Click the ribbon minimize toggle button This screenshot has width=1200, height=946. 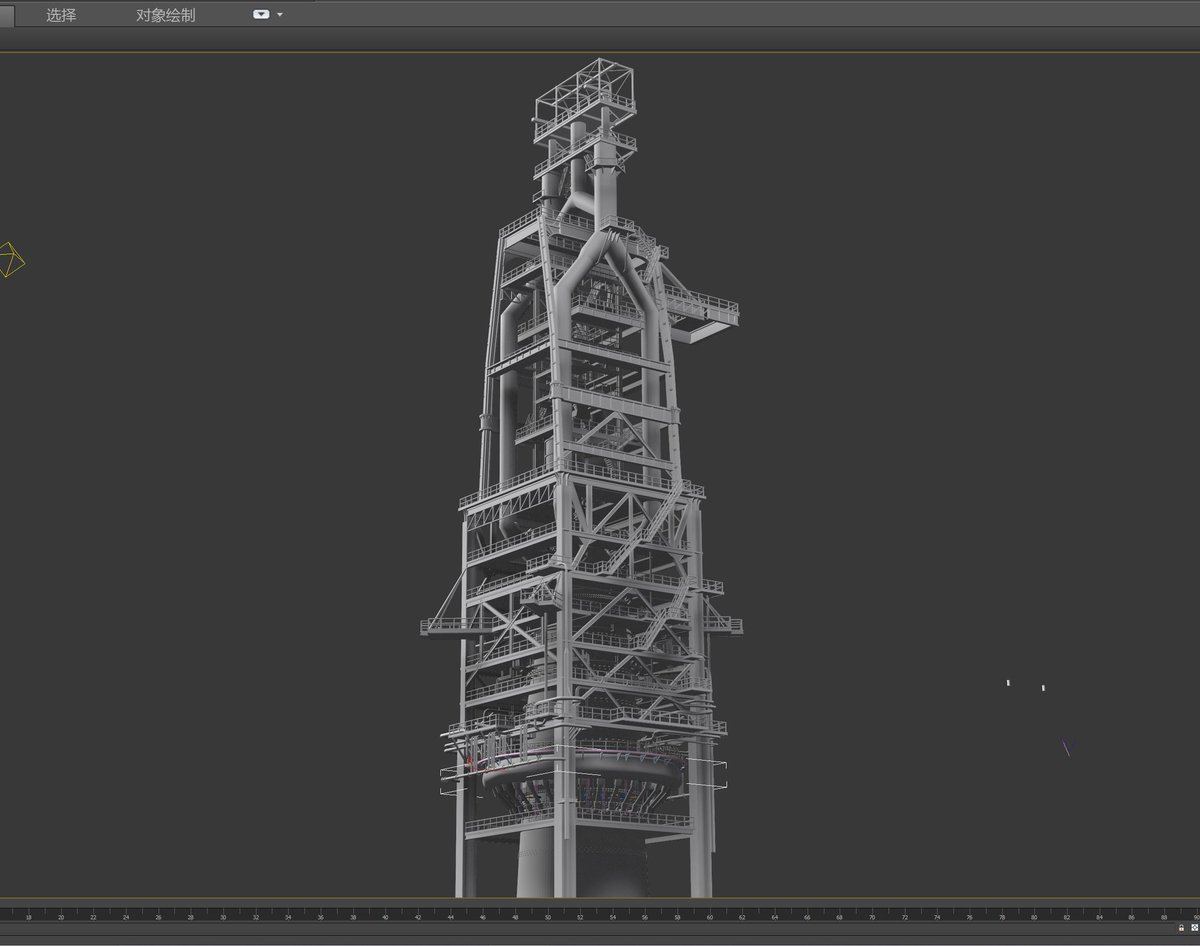(262, 15)
